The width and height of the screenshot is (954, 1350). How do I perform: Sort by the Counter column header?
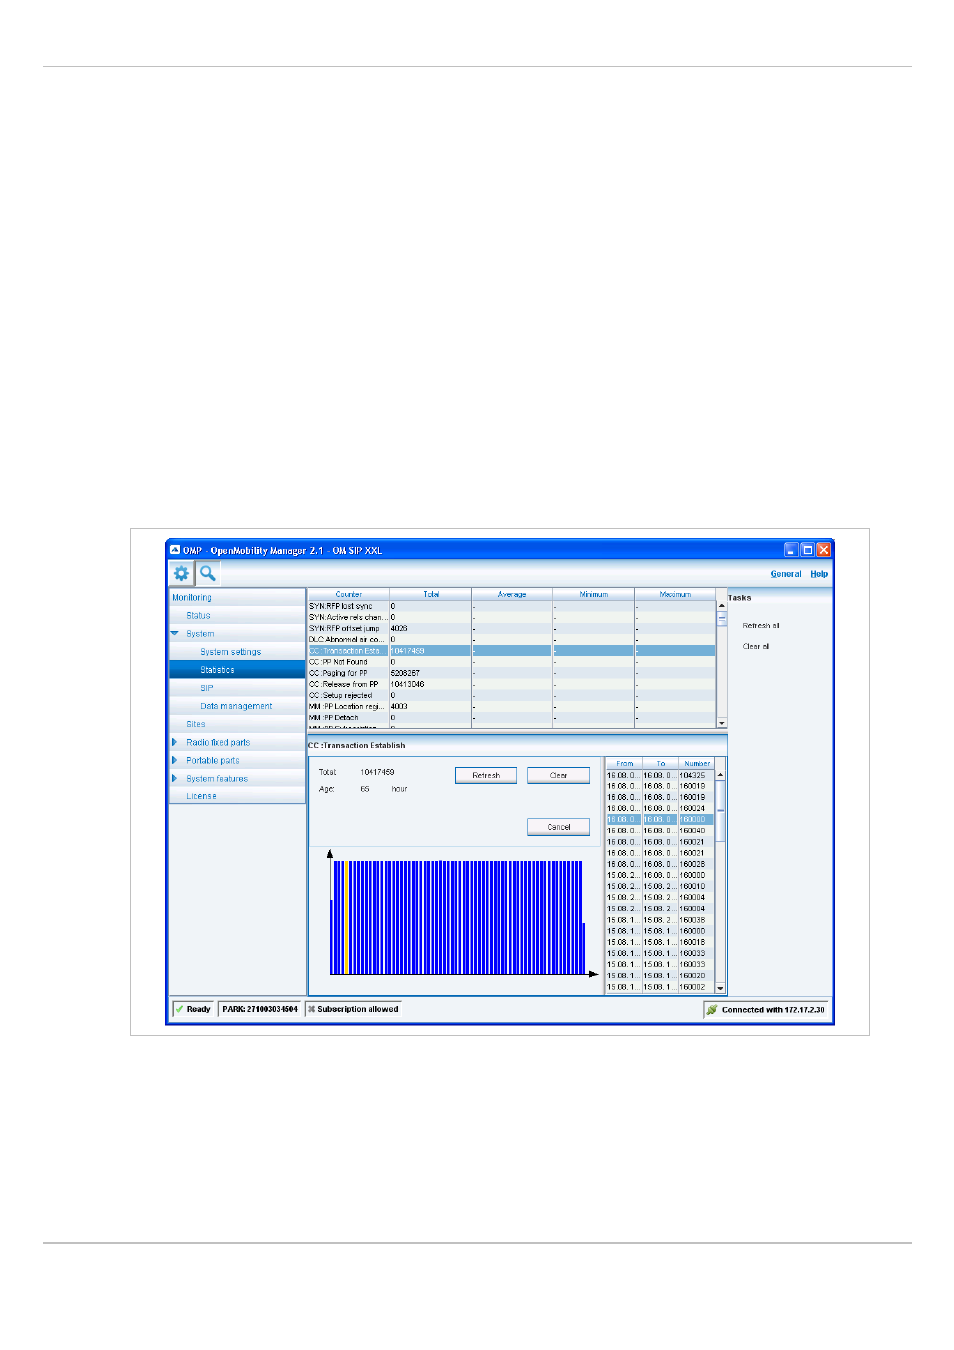coord(348,595)
